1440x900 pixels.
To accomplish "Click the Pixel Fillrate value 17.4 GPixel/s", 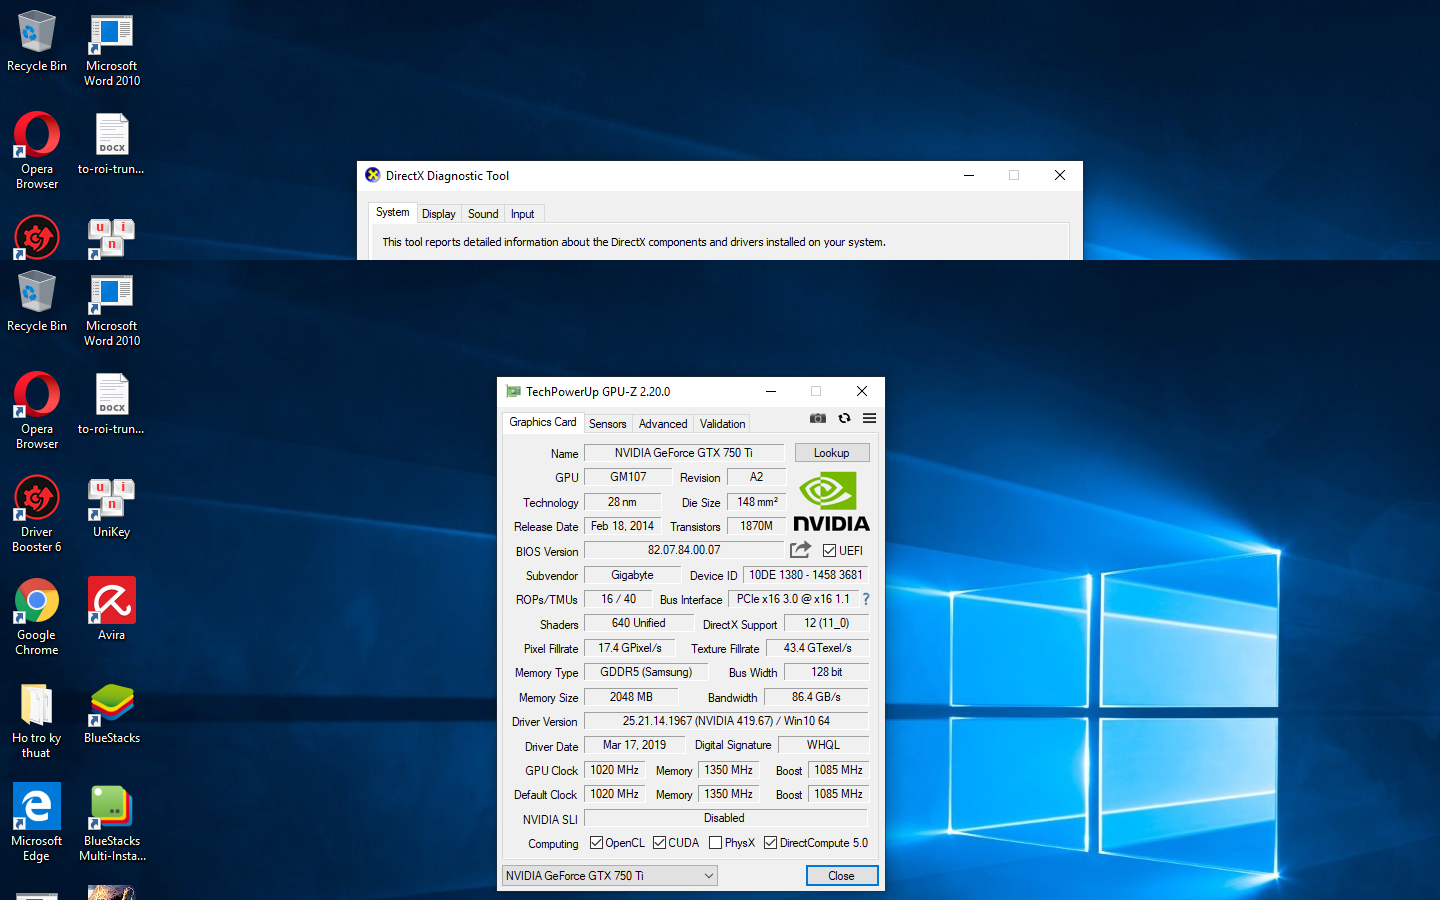I will 630,648.
